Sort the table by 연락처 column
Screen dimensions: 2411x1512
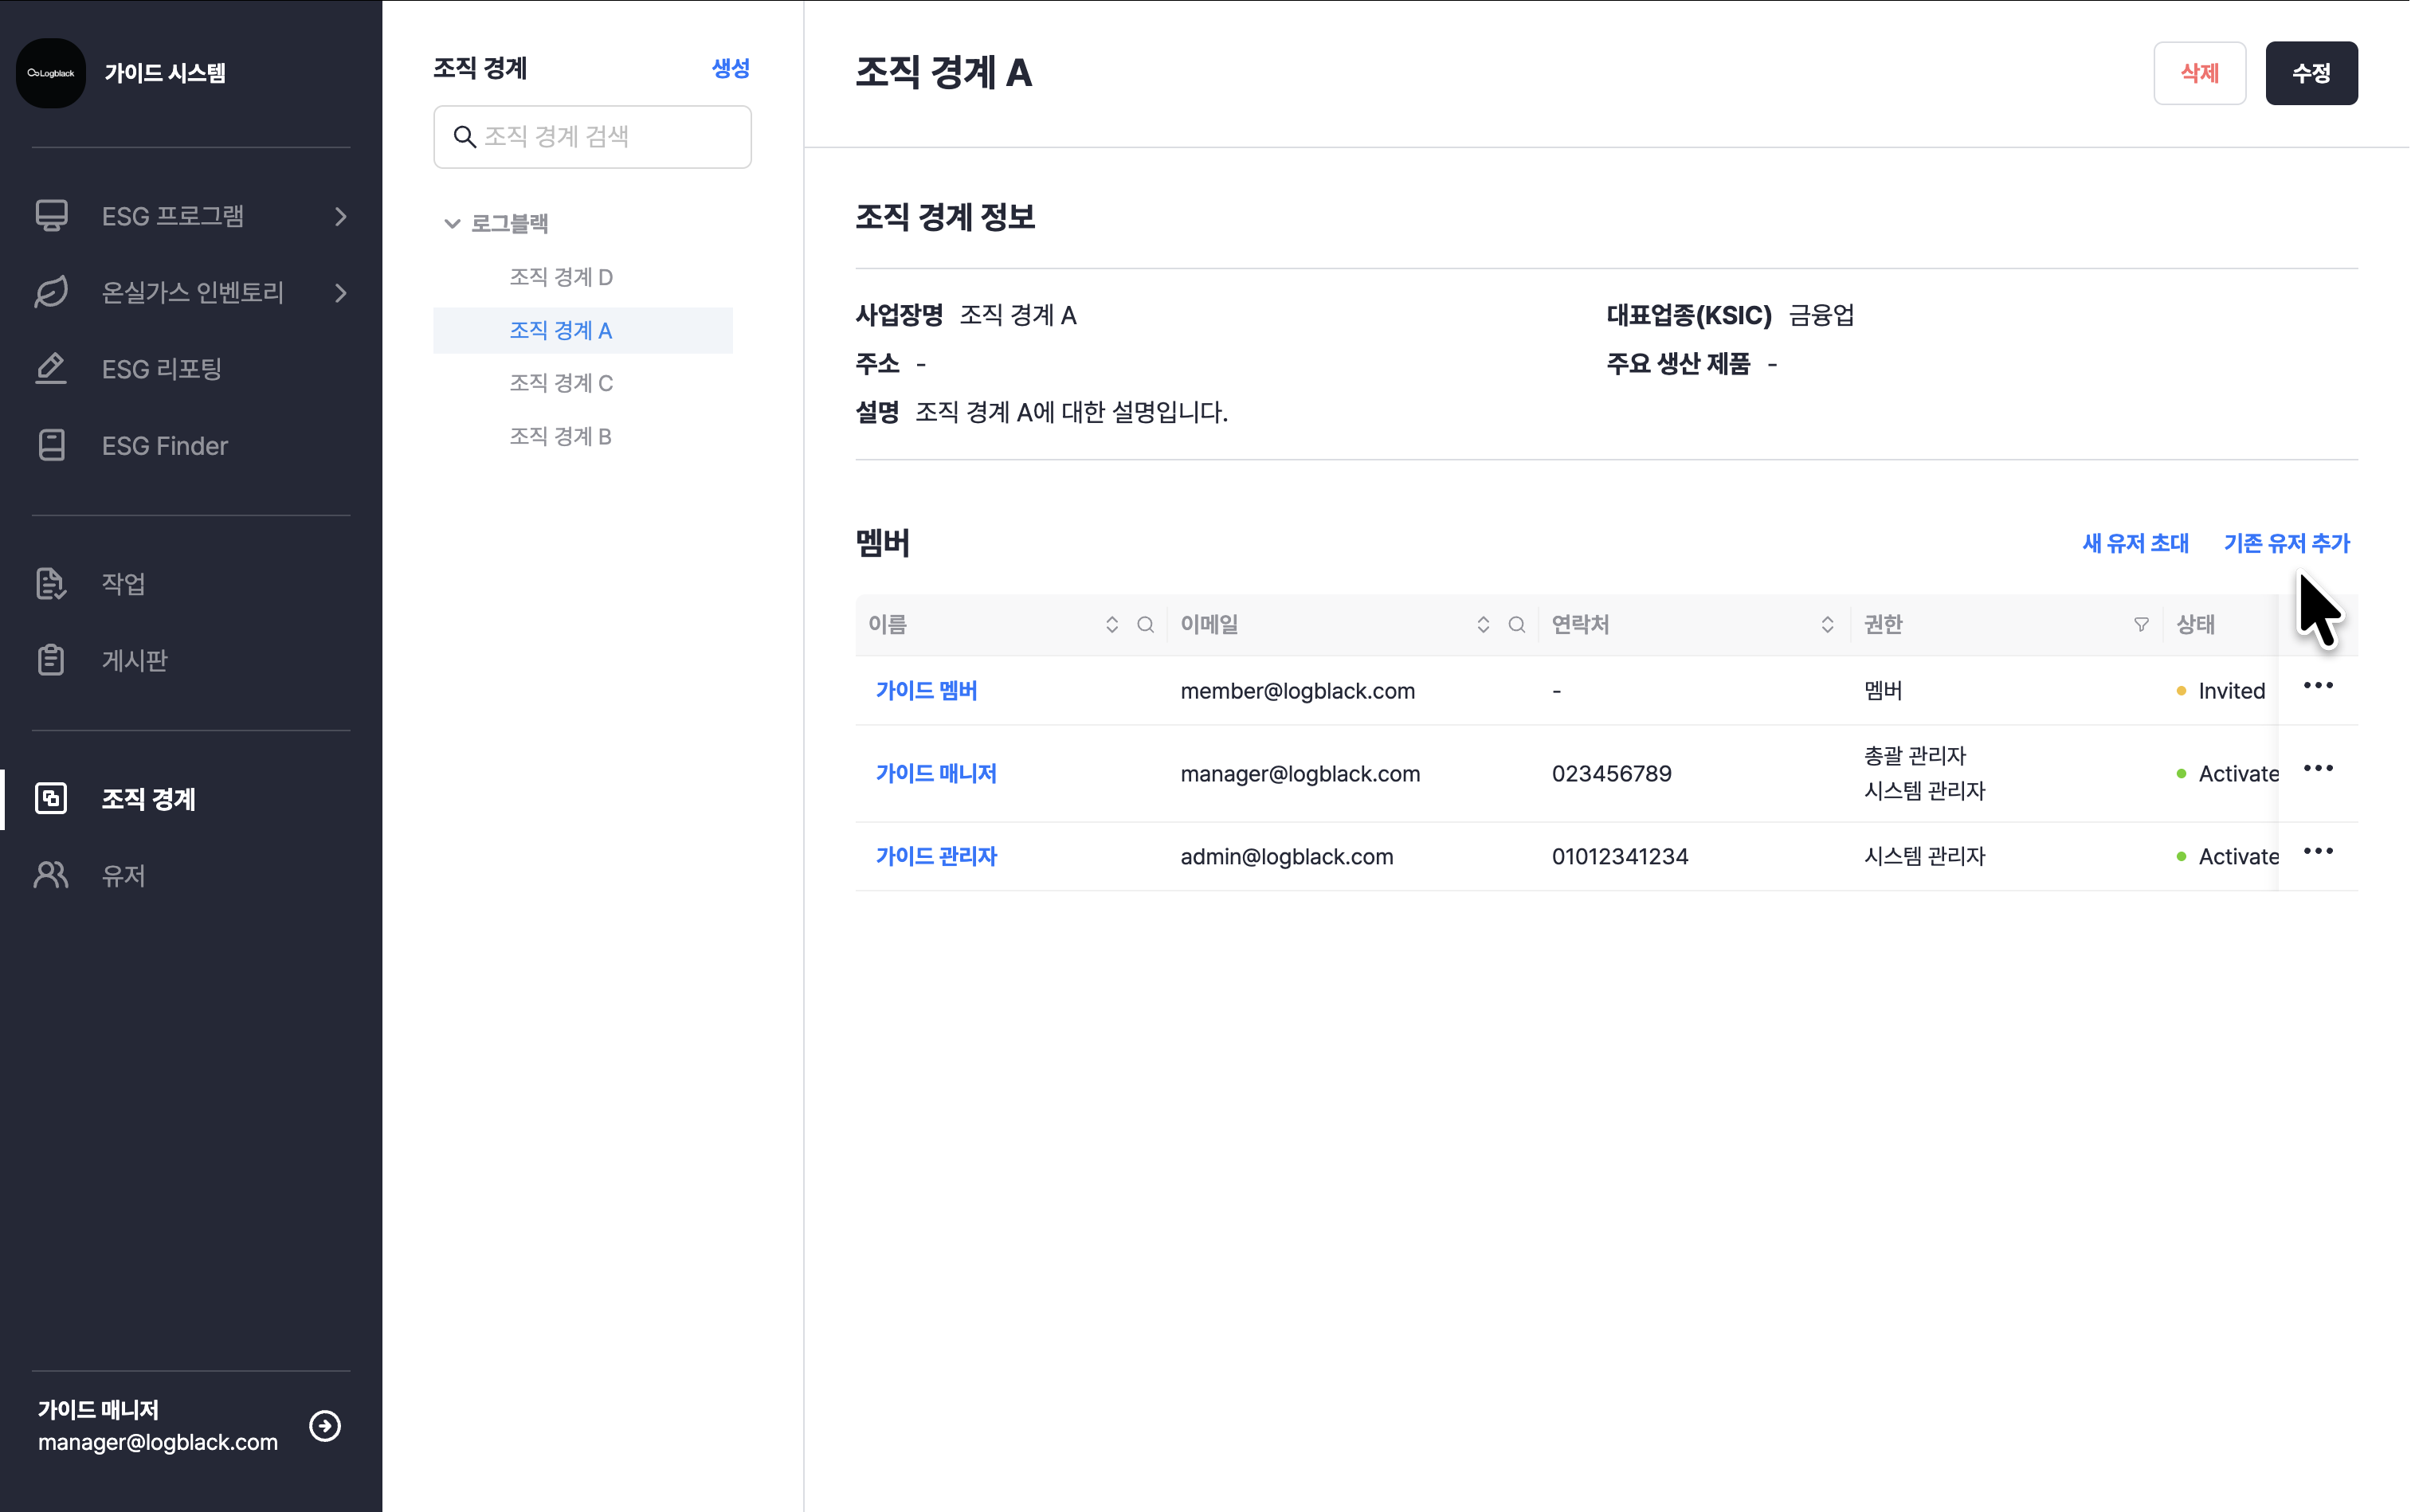[x=1827, y=625]
